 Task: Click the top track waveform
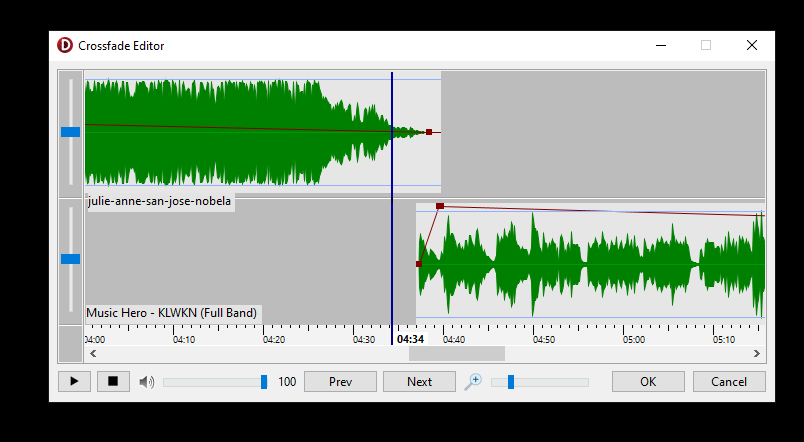[263, 132]
